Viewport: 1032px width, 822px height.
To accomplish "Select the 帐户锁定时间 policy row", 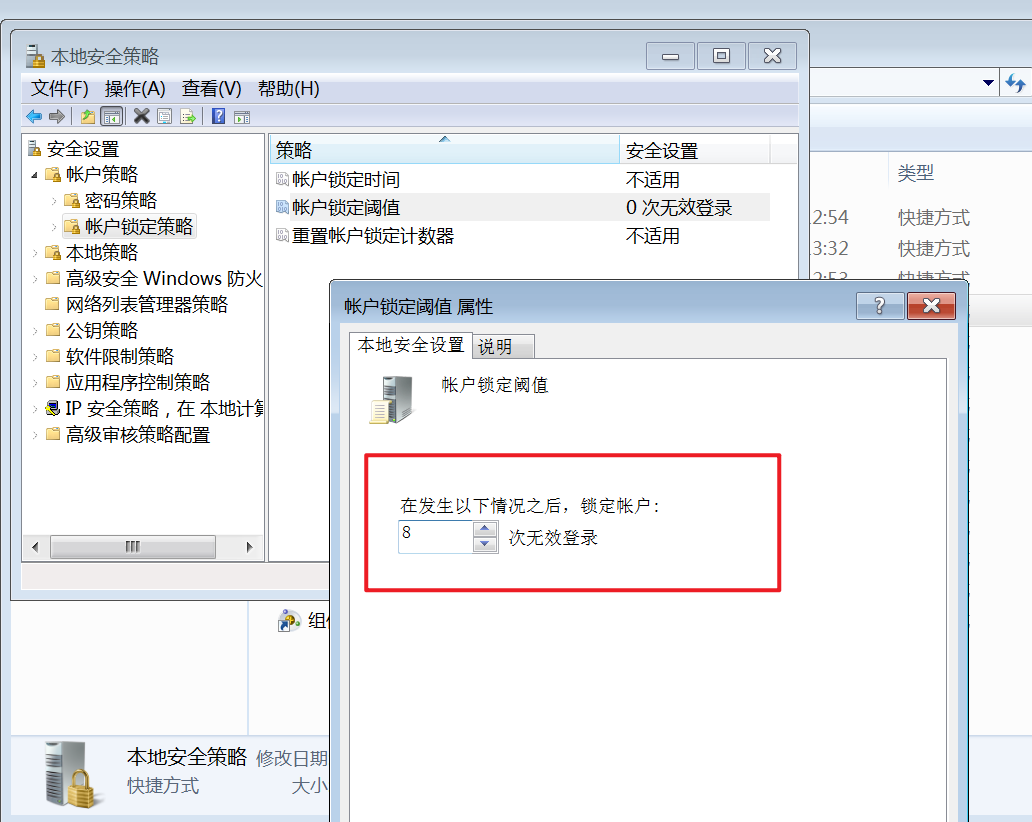I will click(522, 180).
